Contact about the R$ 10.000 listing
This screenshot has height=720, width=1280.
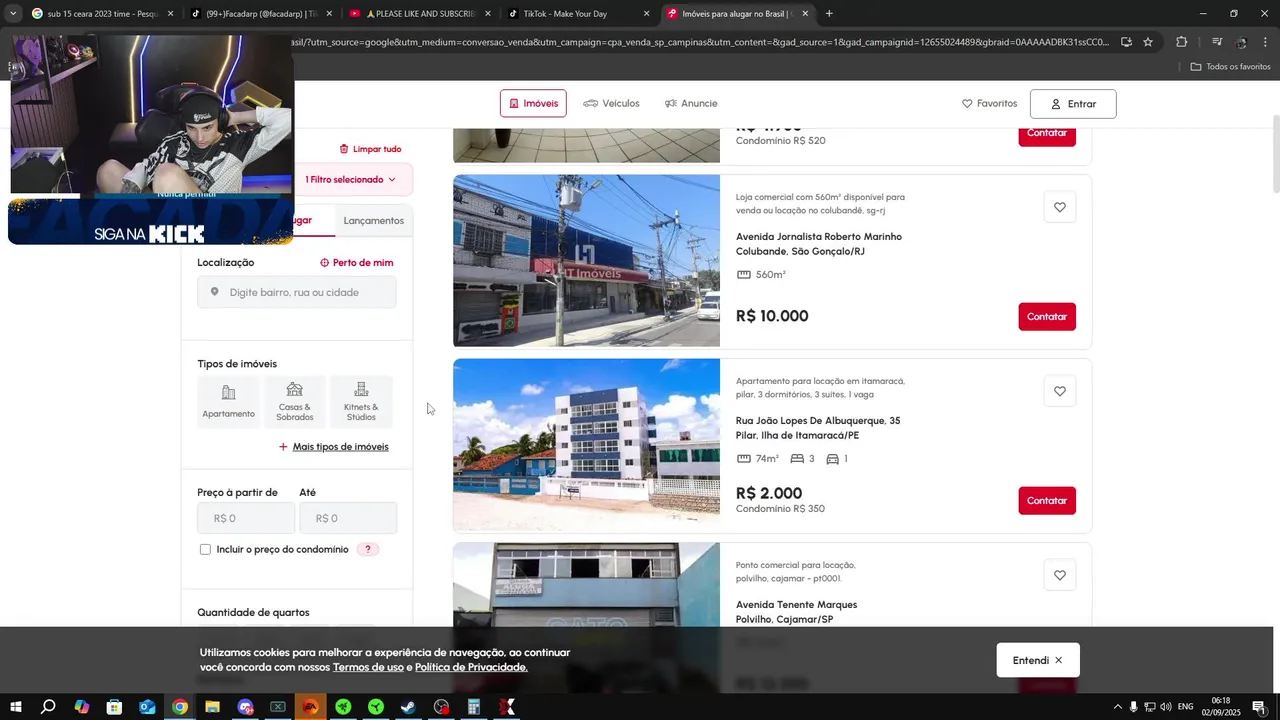pyautogui.click(x=1047, y=316)
